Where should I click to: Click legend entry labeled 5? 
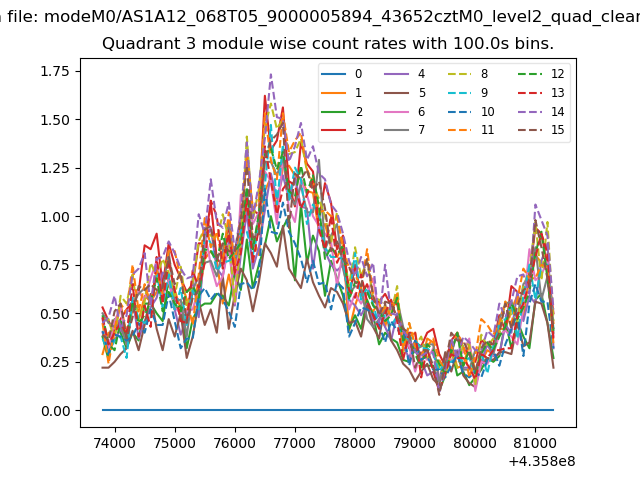(x=405, y=93)
